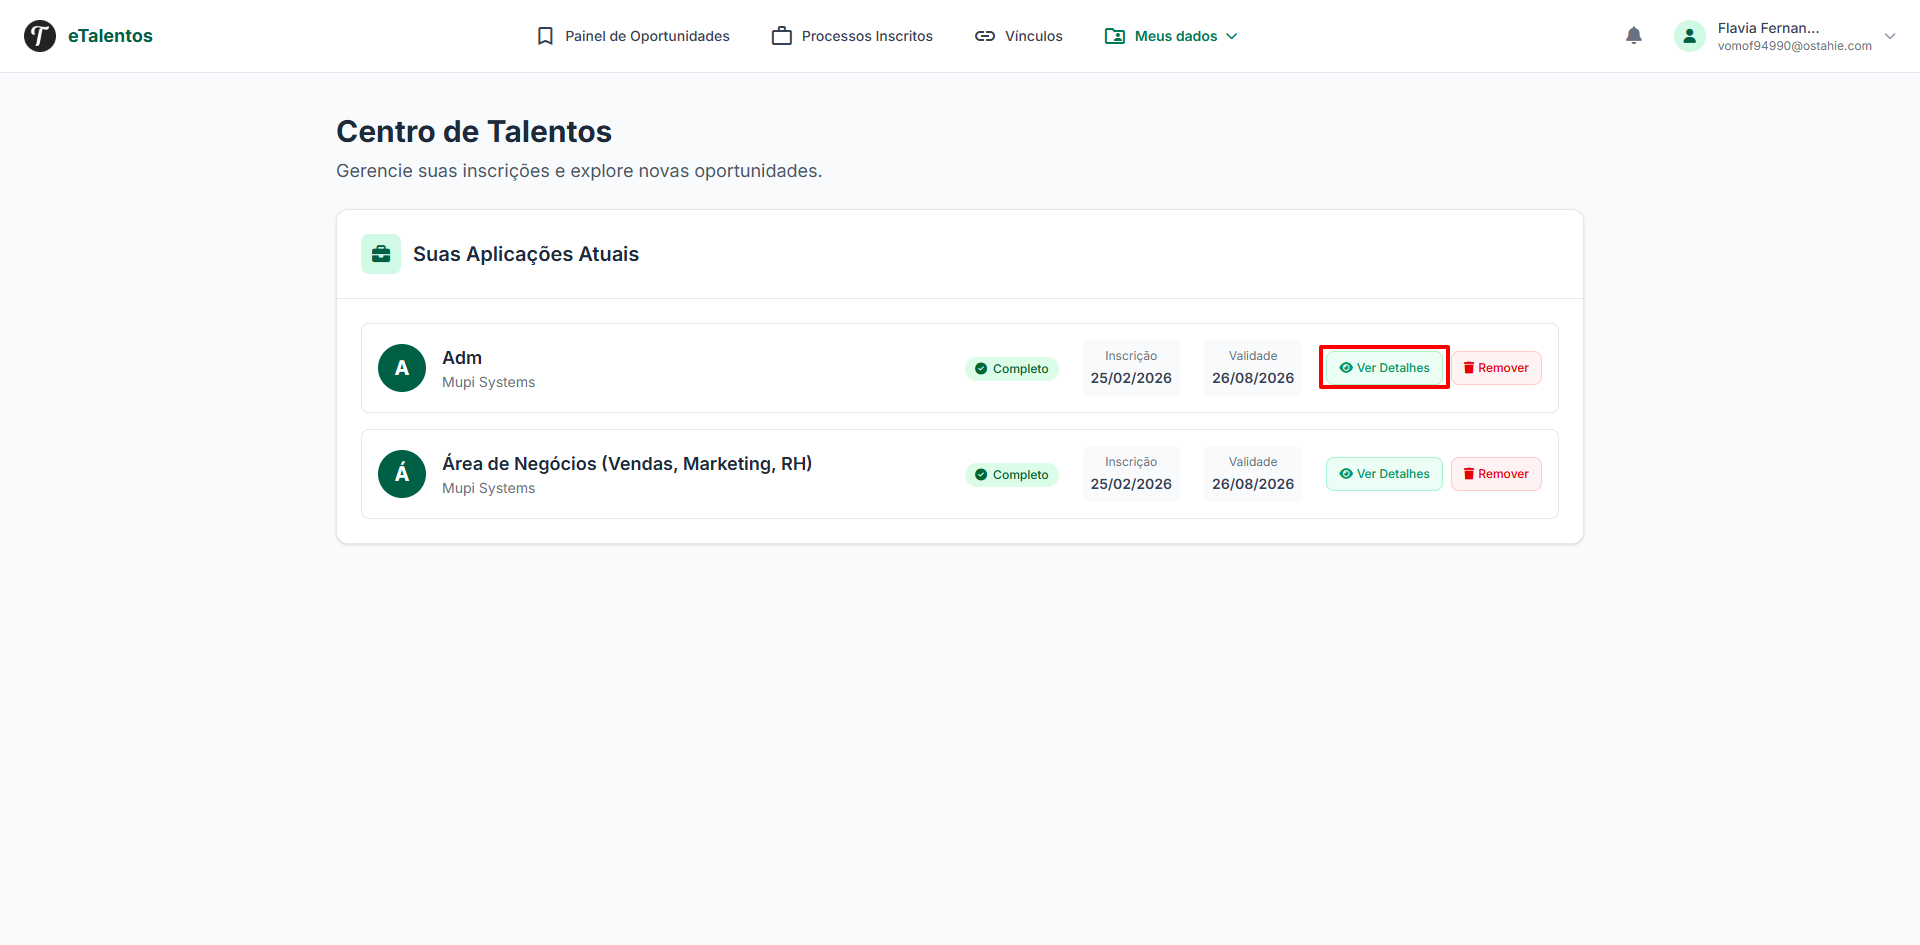Click the user avatar icon in the top bar
Image resolution: width=1920 pixels, height=945 pixels.
[x=1689, y=35]
